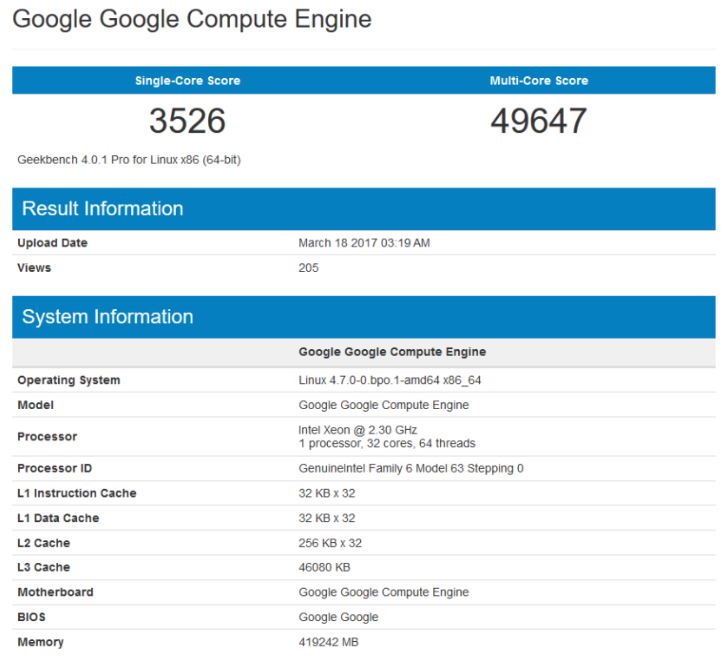Viewport: 726px width, 658px height.
Task: Select the L1 Data Cache value 32 KB x 32
Action: coord(327,518)
